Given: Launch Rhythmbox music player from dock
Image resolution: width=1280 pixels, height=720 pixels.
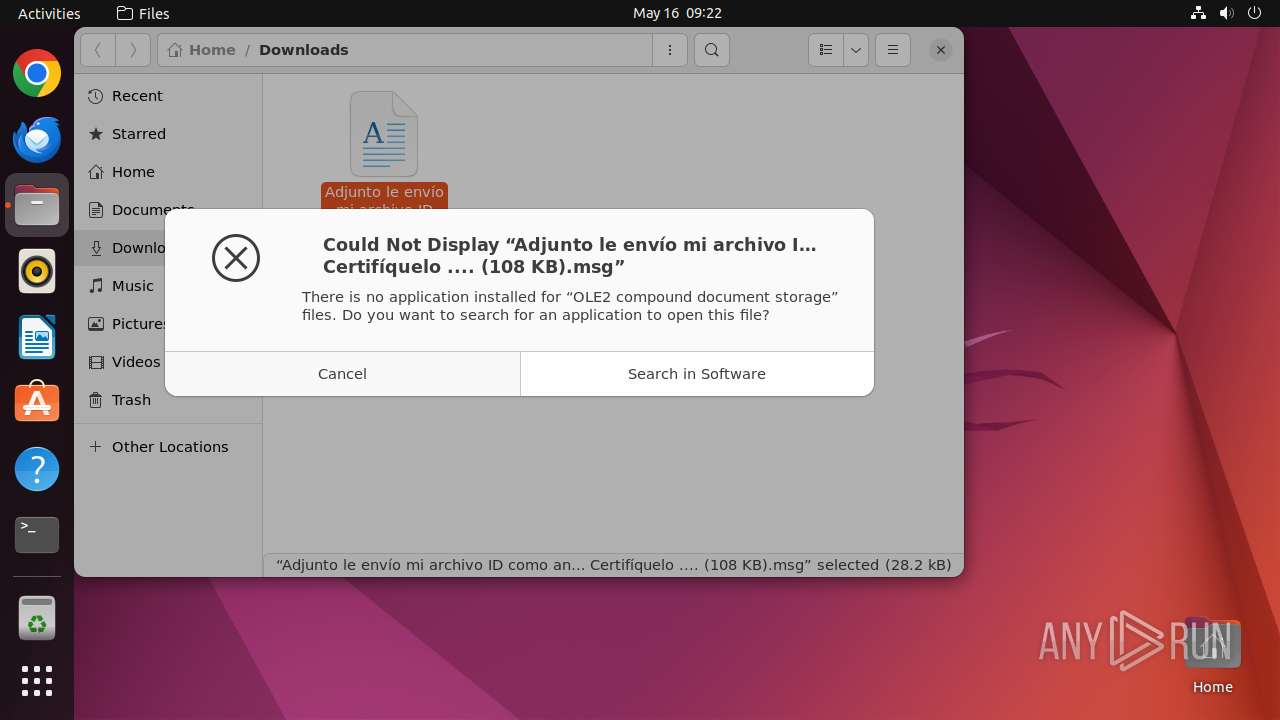Looking at the screenshot, I should (37, 271).
